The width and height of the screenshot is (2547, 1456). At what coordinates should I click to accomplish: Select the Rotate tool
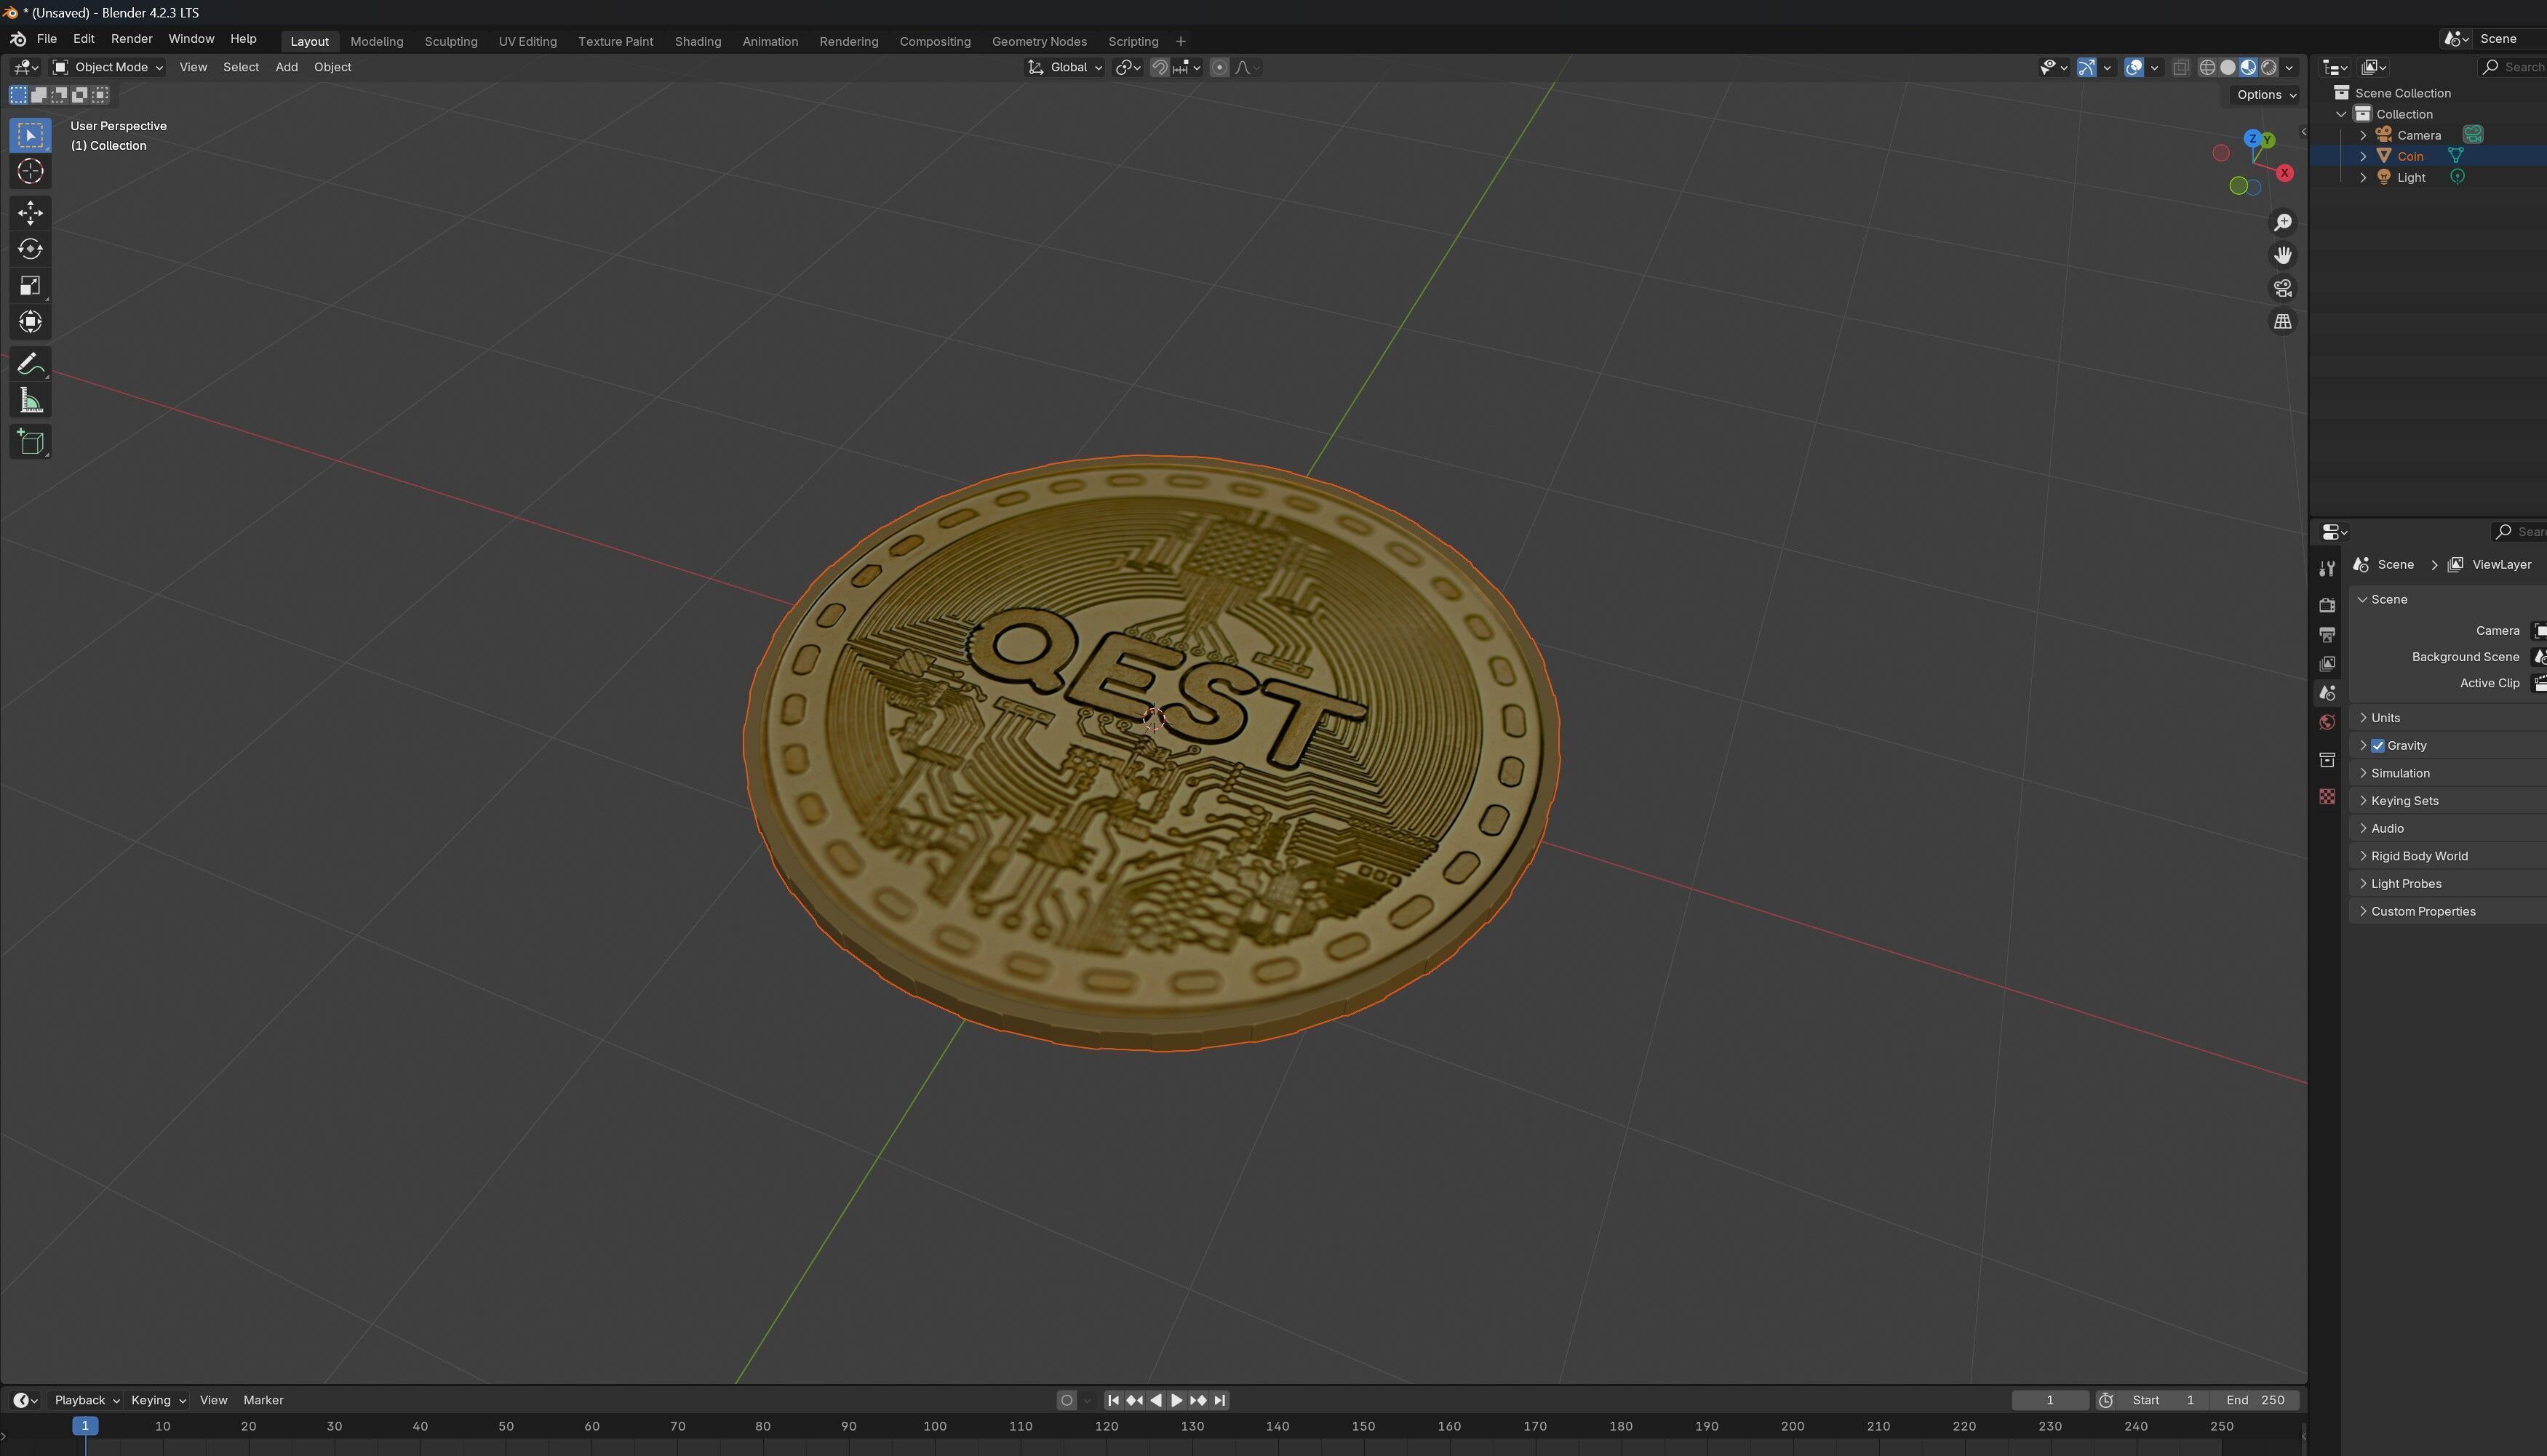[x=30, y=249]
